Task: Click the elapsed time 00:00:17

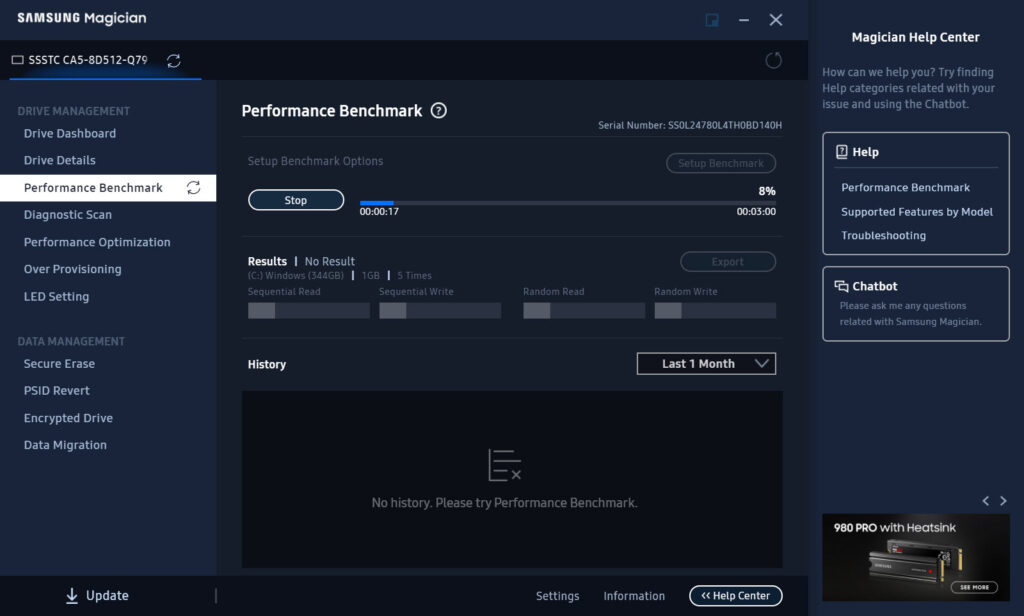Action: [x=379, y=212]
